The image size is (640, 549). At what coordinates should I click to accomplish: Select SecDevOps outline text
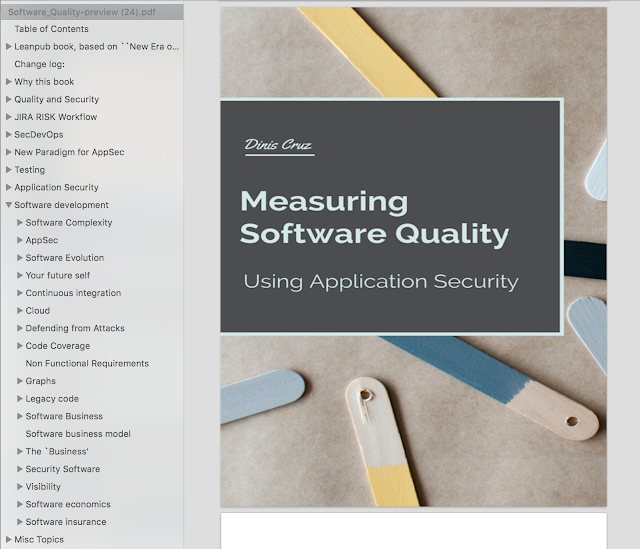[39, 134]
